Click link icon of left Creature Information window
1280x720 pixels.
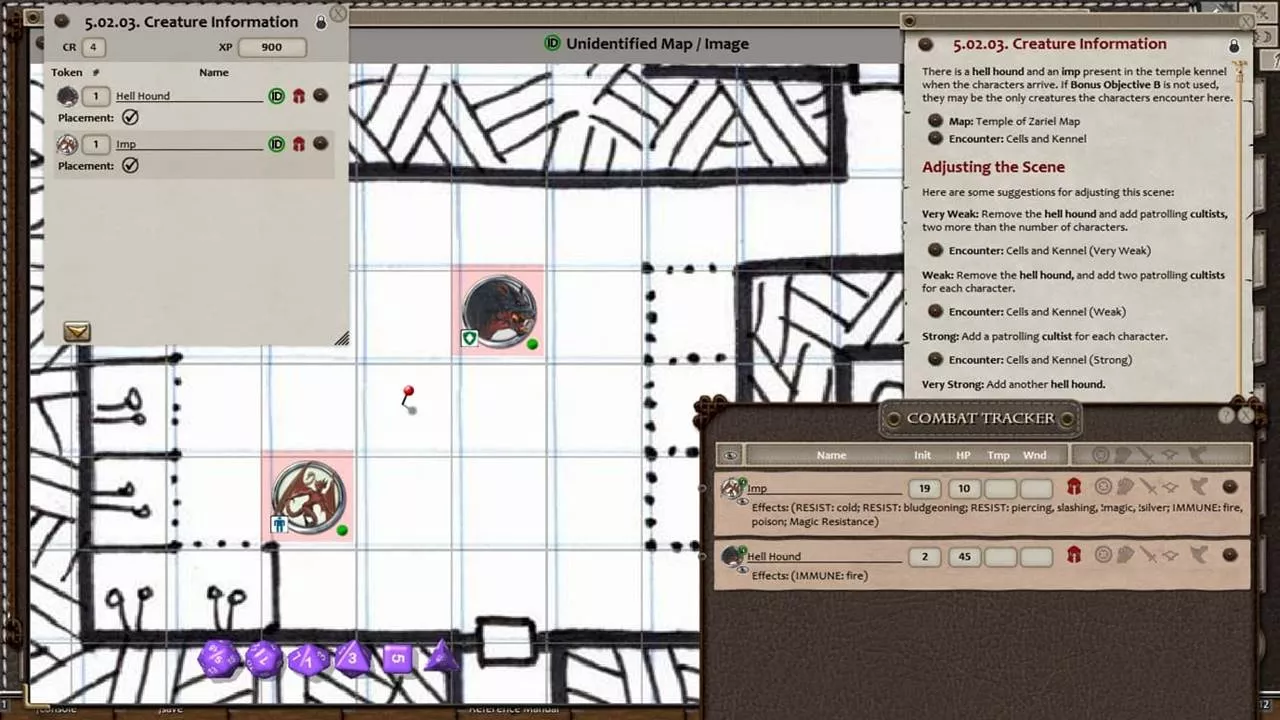(62, 21)
